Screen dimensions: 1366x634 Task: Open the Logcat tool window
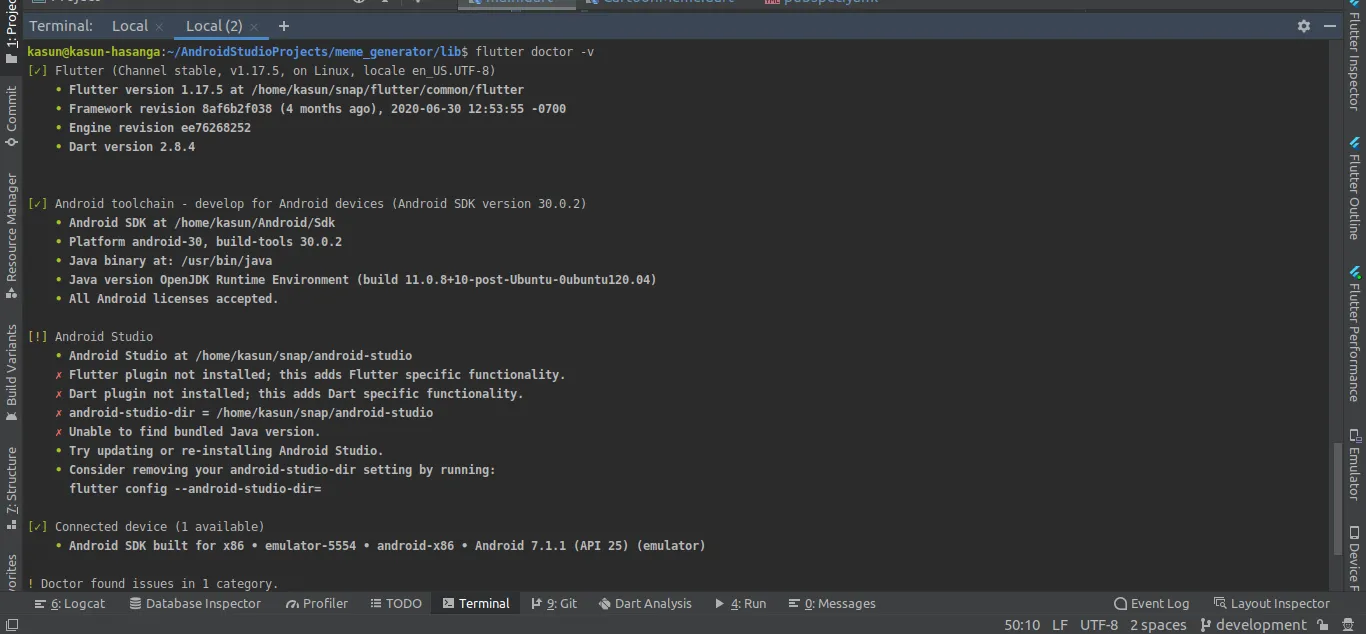[69, 603]
